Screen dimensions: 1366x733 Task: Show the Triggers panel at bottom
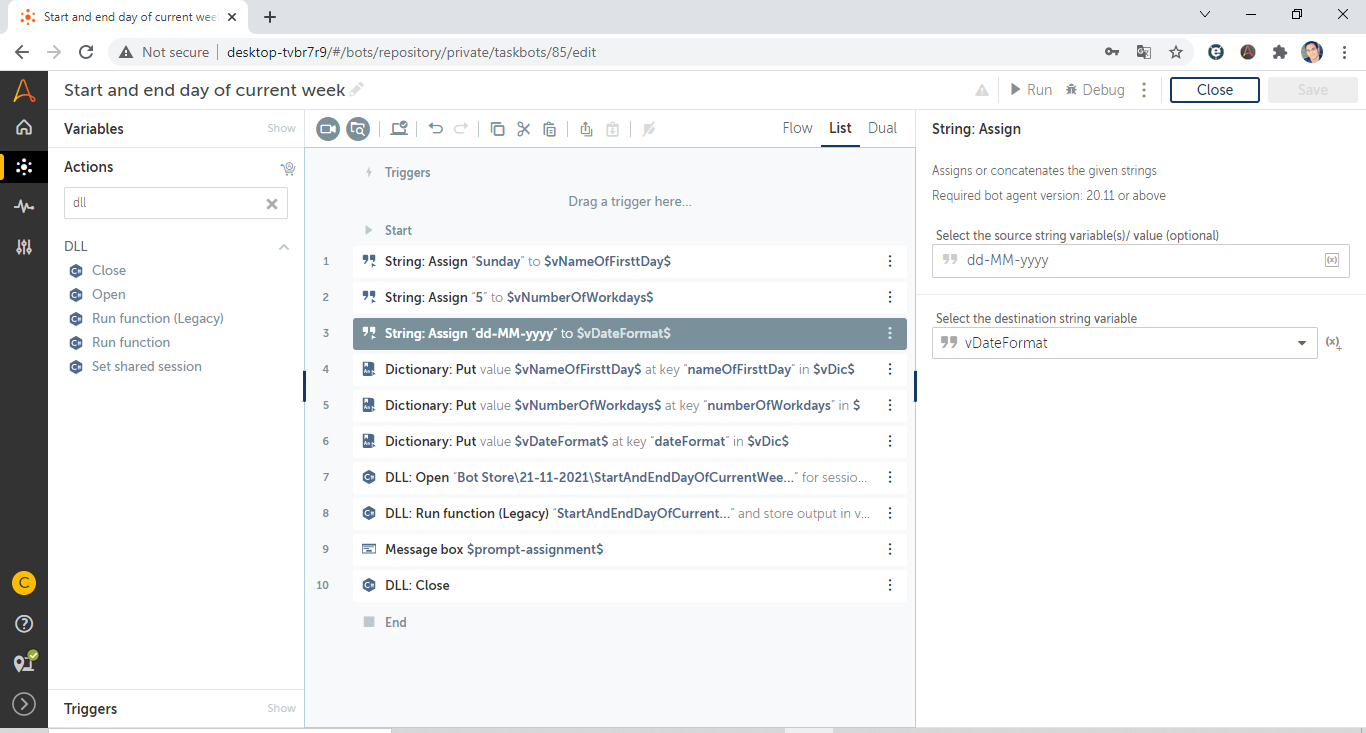(281, 708)
